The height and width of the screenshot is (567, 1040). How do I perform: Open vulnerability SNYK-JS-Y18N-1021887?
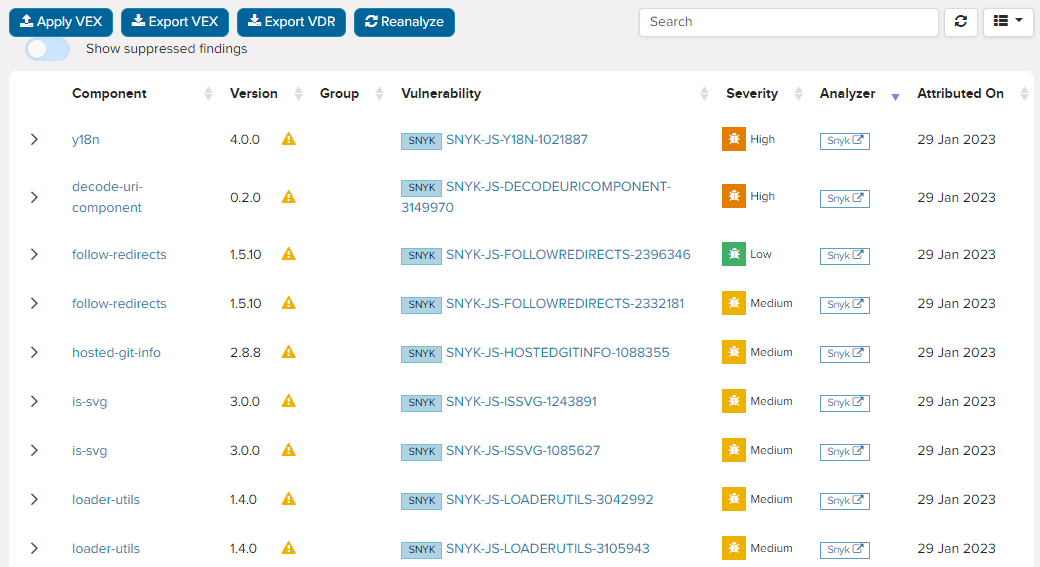517,140
